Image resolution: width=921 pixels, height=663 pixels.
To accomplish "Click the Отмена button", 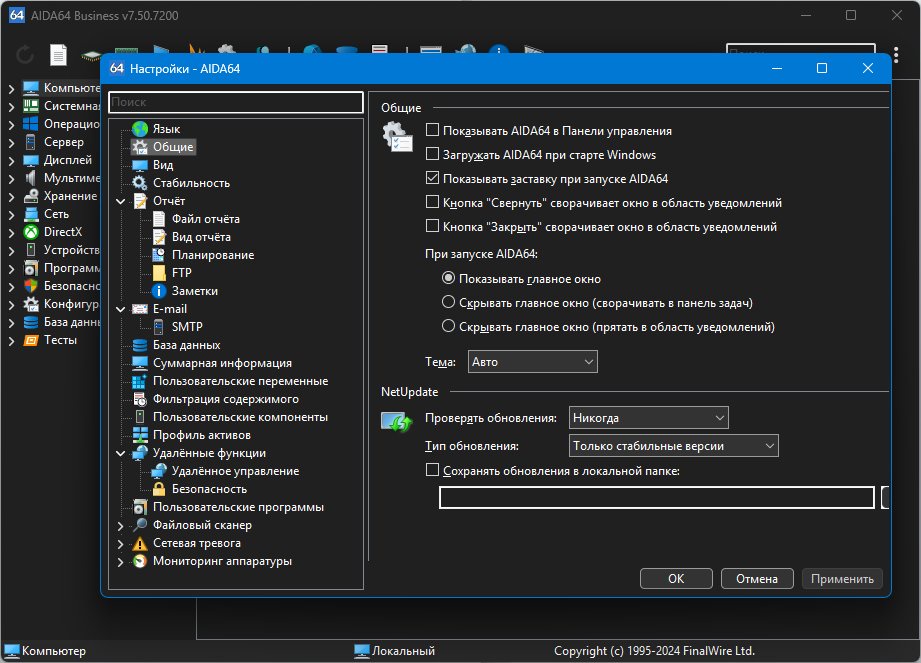I will pos(757,578).
